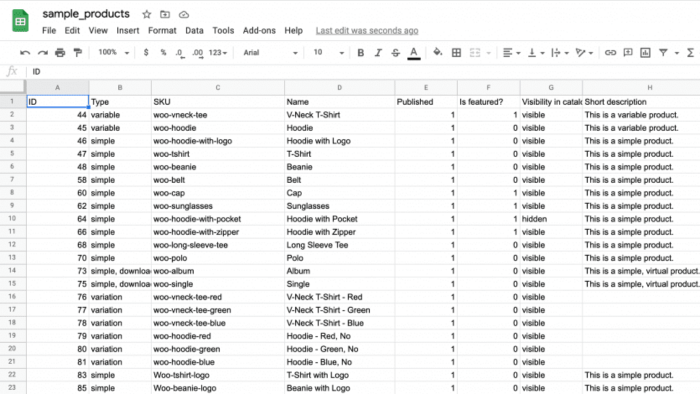Viewport: 700px width, 394px height.
Task: Select the 'woo-sunglasses' cell
Action: click(218, 206)
